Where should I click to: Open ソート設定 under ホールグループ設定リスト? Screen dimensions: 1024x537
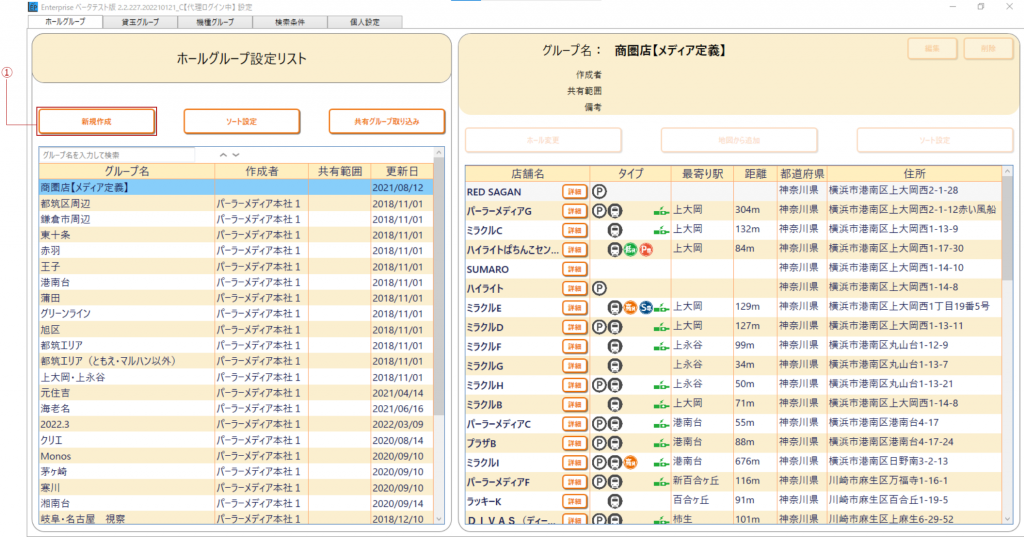tap(242, 122)
